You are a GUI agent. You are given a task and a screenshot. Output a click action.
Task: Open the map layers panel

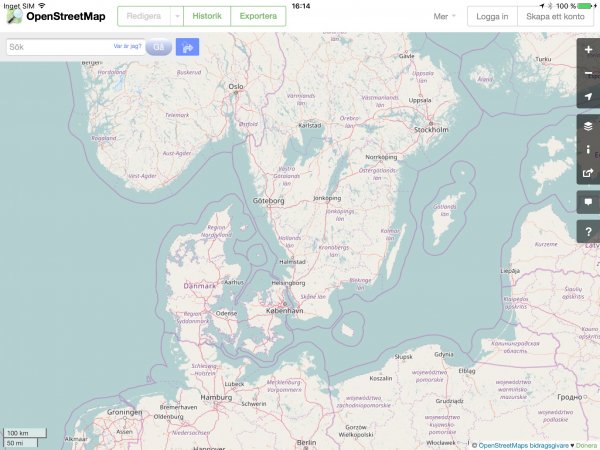click(x=588, y=126)
